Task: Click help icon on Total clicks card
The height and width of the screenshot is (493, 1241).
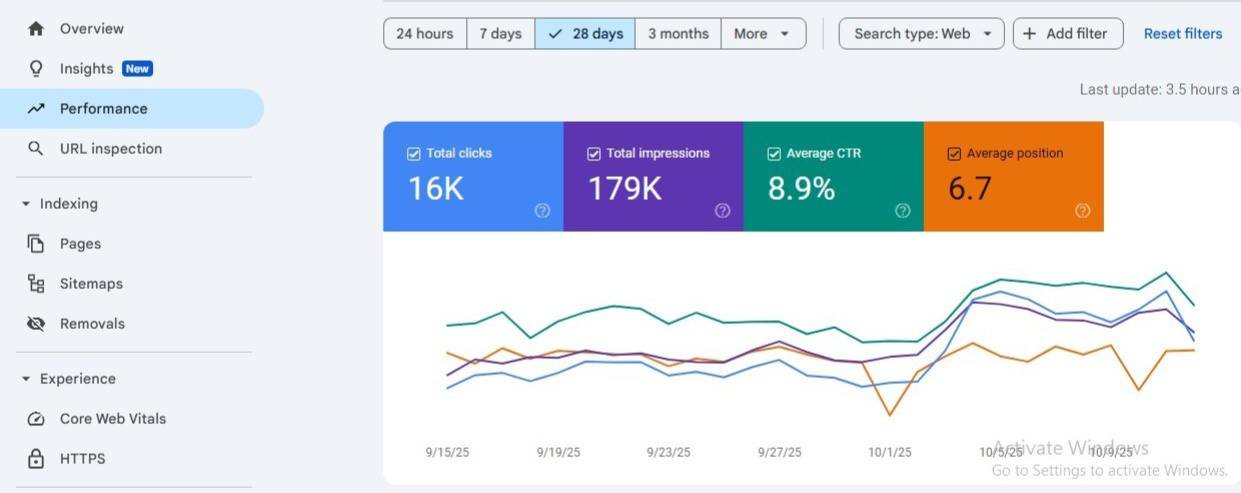Action: [x=542, y=210]
